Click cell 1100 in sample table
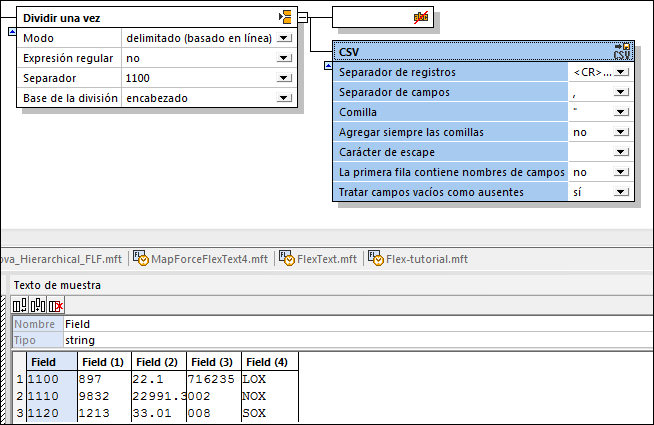Viewport: 654px width, 425px height. coord(52,379)
